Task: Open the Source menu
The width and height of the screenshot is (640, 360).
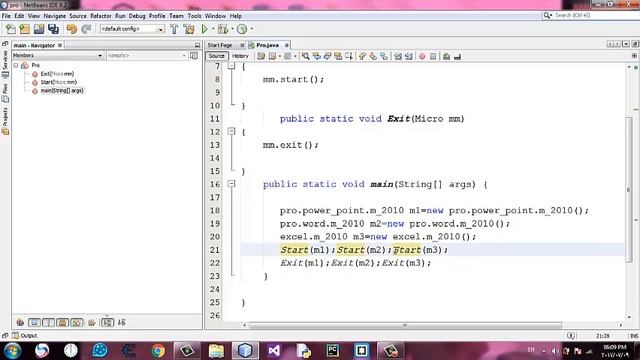Action: pyautogui.click(x=78, y=16)
